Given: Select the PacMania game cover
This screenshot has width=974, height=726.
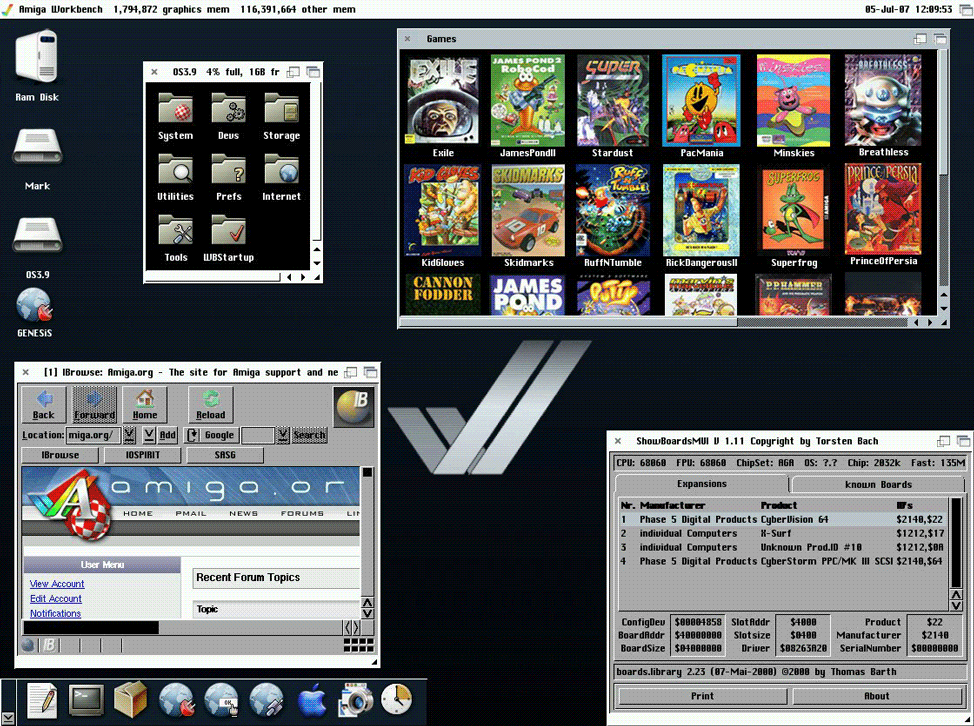Looking at the screenshot, I should 701,101.
